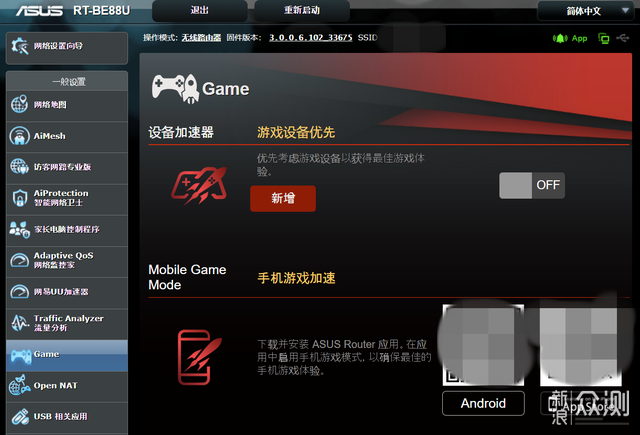Click the Android QR code image
Image resolution: width=640 pixels, height=435 pixels.
(x=483, y=345)
